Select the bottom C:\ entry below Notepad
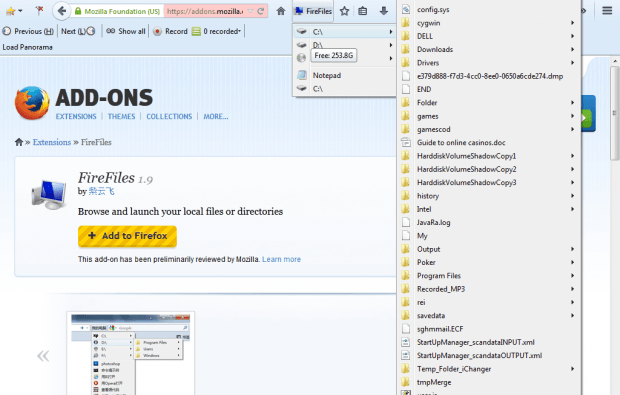 pyautogui.click(x=345, y=89)
